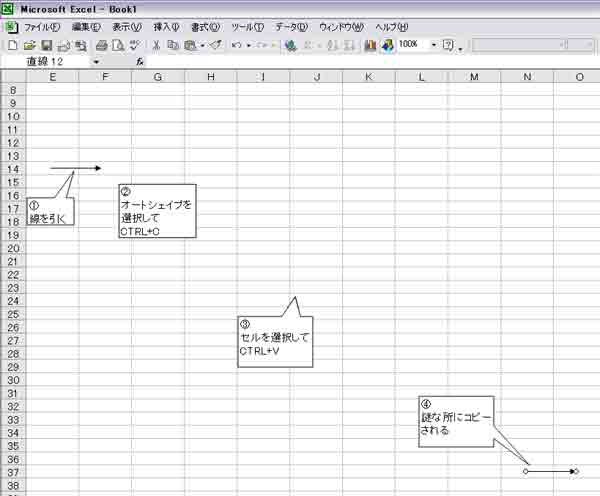Click the Print icon in toolbar
The width and height of the screenshot is (600, 496).
click(101, 45)
